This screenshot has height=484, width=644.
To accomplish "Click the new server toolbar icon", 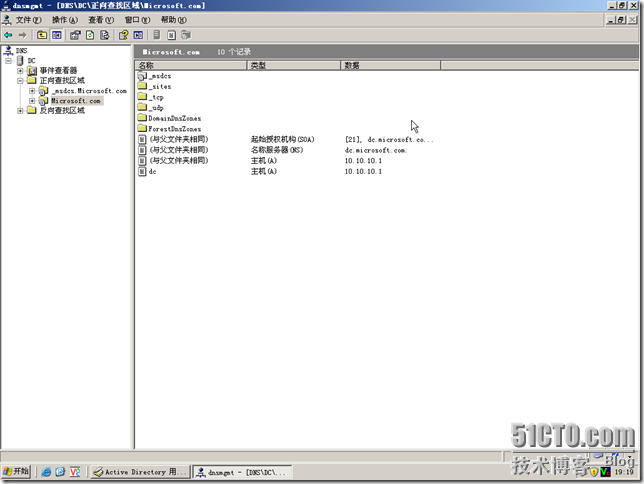I will [x=156, y=35].
